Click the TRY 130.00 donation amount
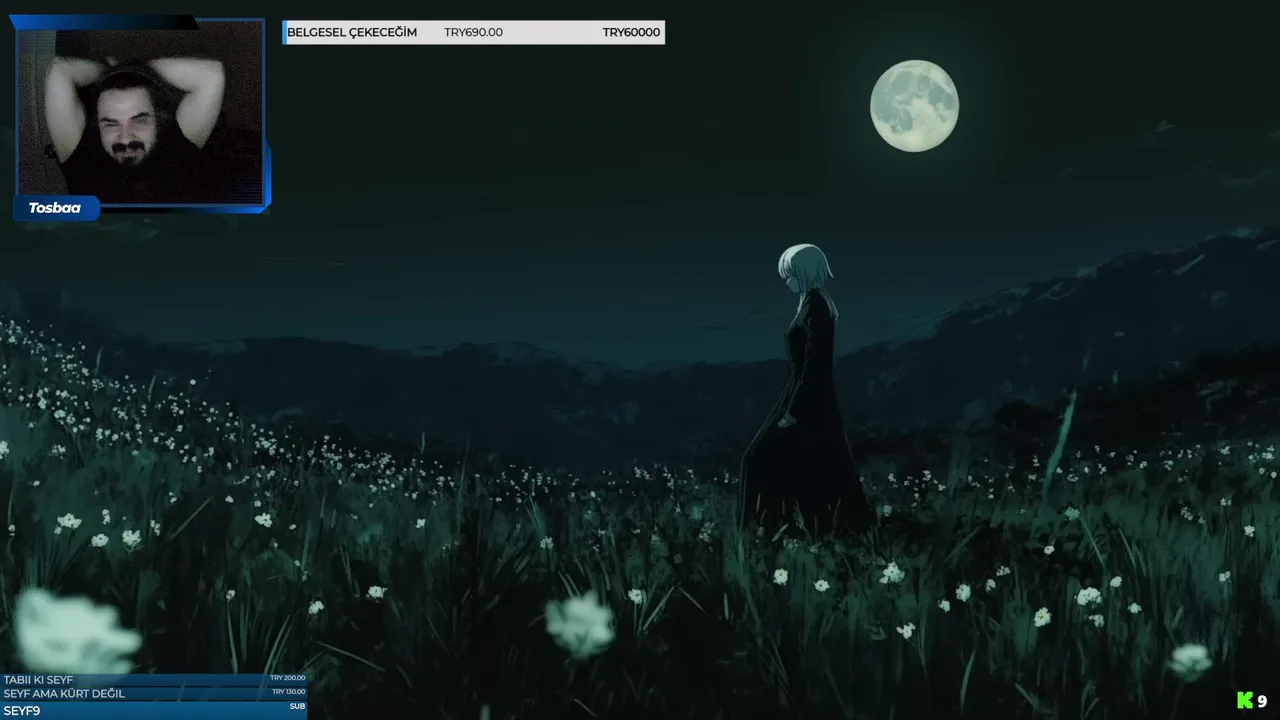Screen dimensions: 1280x720 click(x=289, y=692)
